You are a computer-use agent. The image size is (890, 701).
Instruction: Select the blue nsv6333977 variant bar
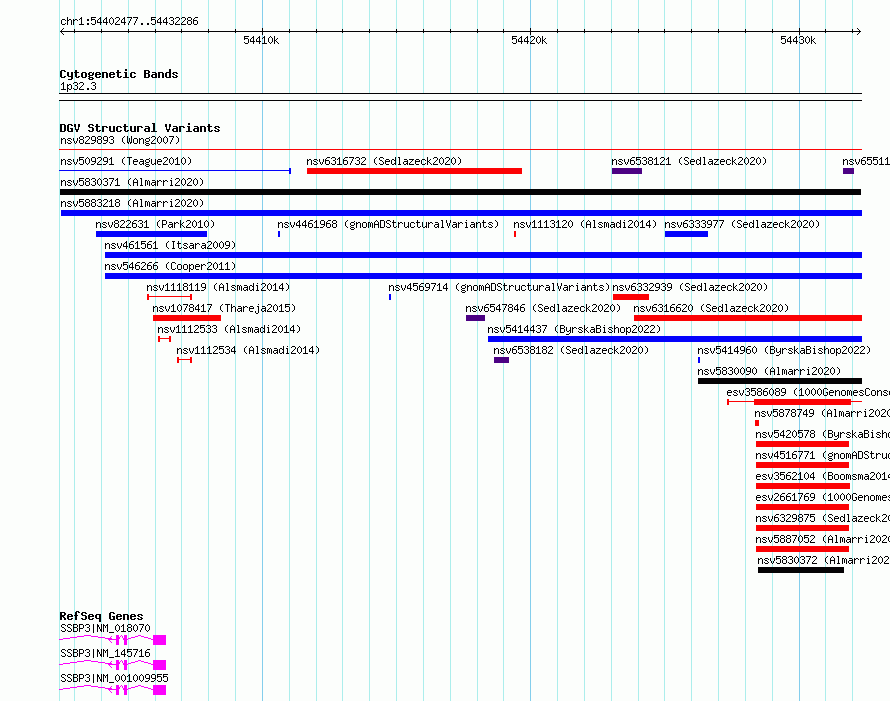686,234
